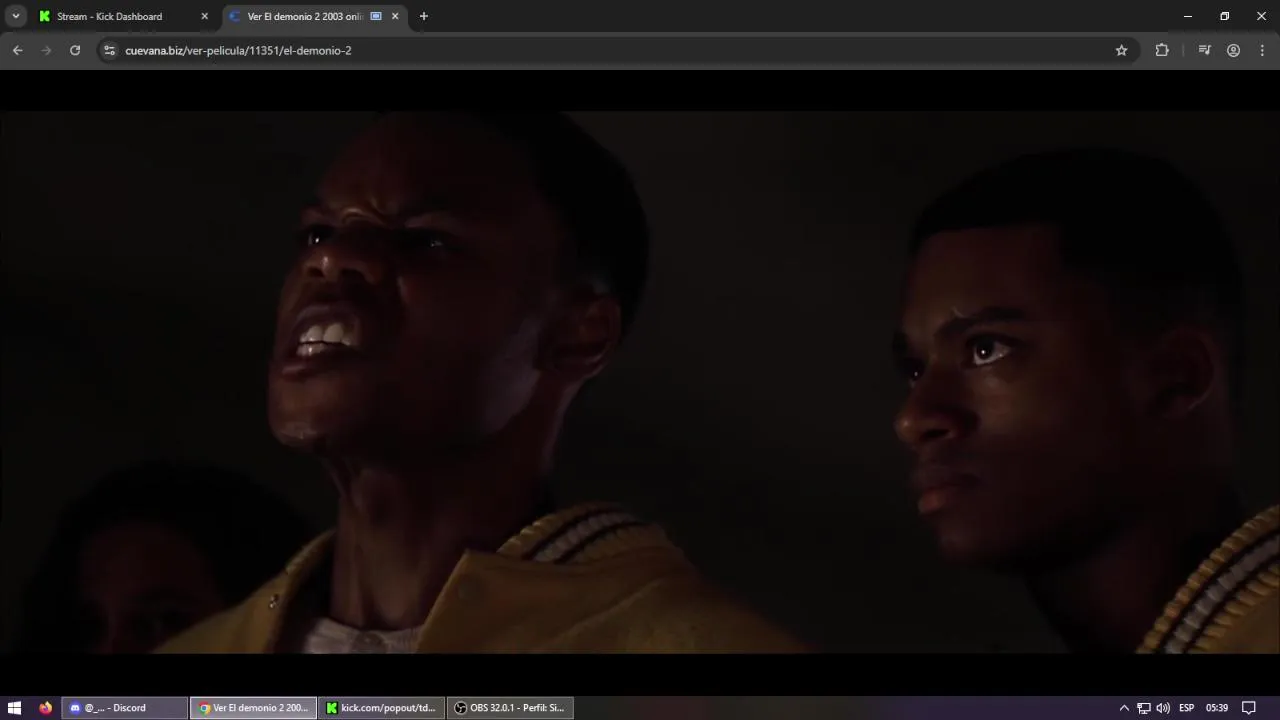
Task: Click the media playing indicator on tab
Action: 376,16
